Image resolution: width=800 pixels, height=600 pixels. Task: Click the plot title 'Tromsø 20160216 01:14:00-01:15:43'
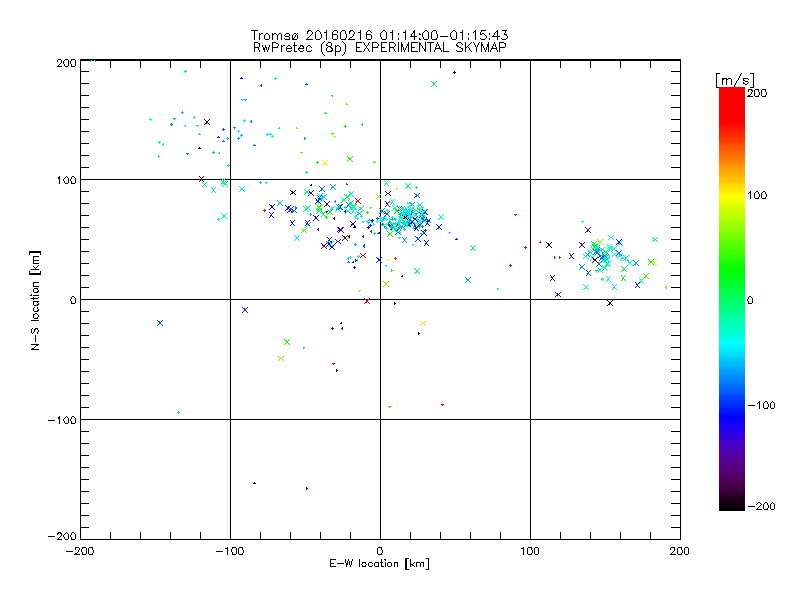pyautogui.click(x=379, y=35)
